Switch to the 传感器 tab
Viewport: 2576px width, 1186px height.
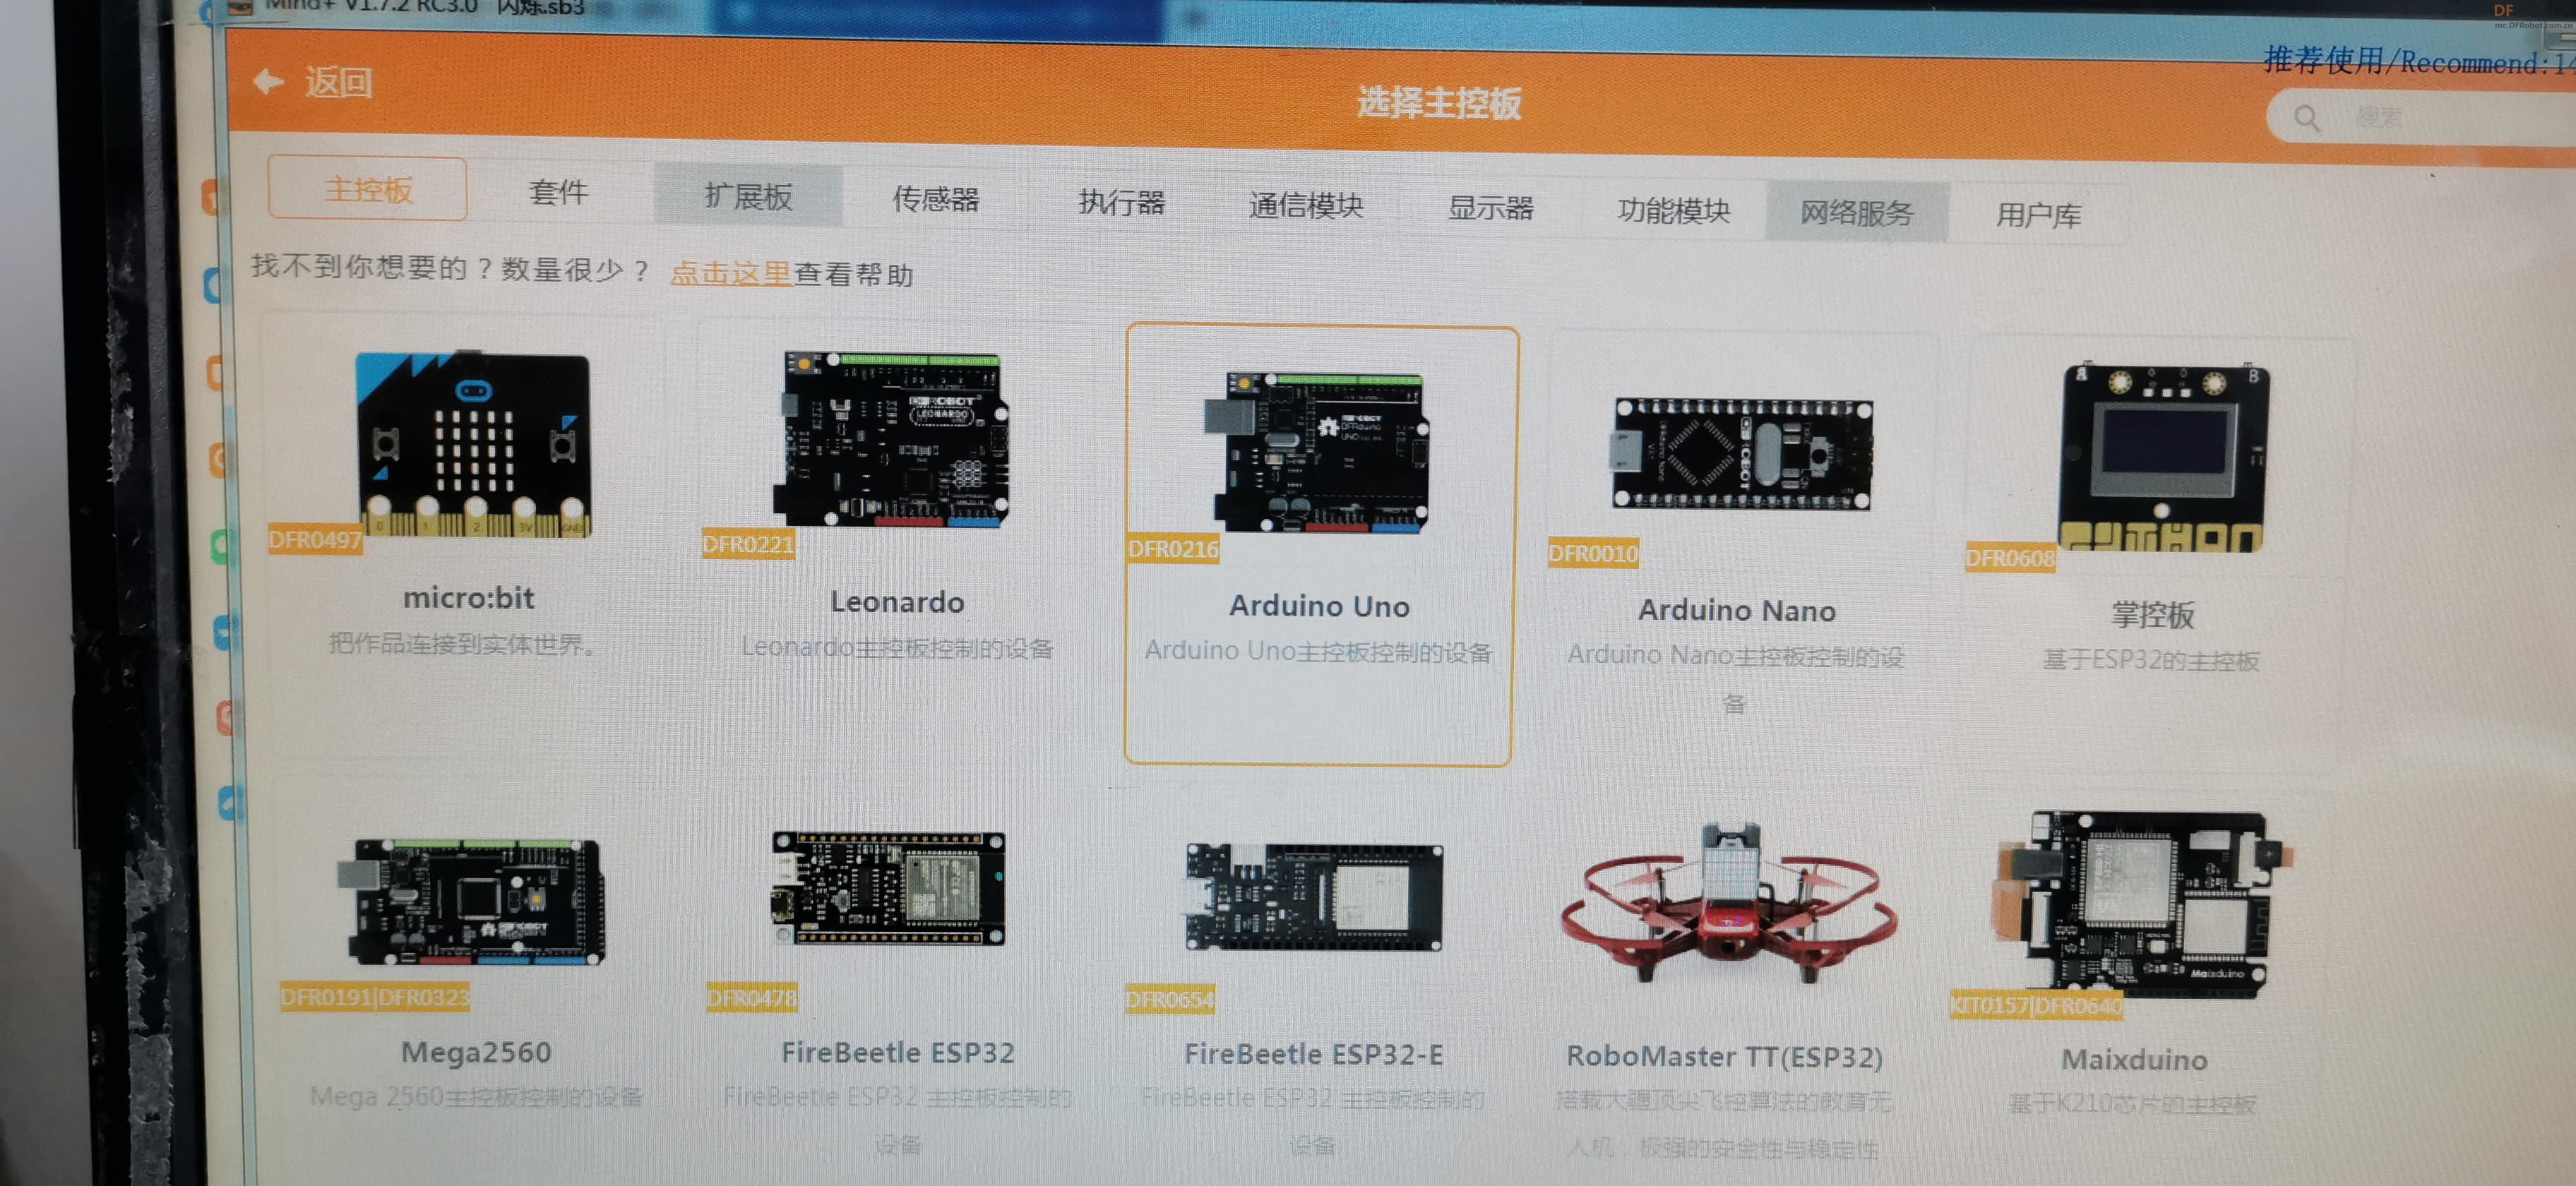pyautogui.click(x=935, y=199)
